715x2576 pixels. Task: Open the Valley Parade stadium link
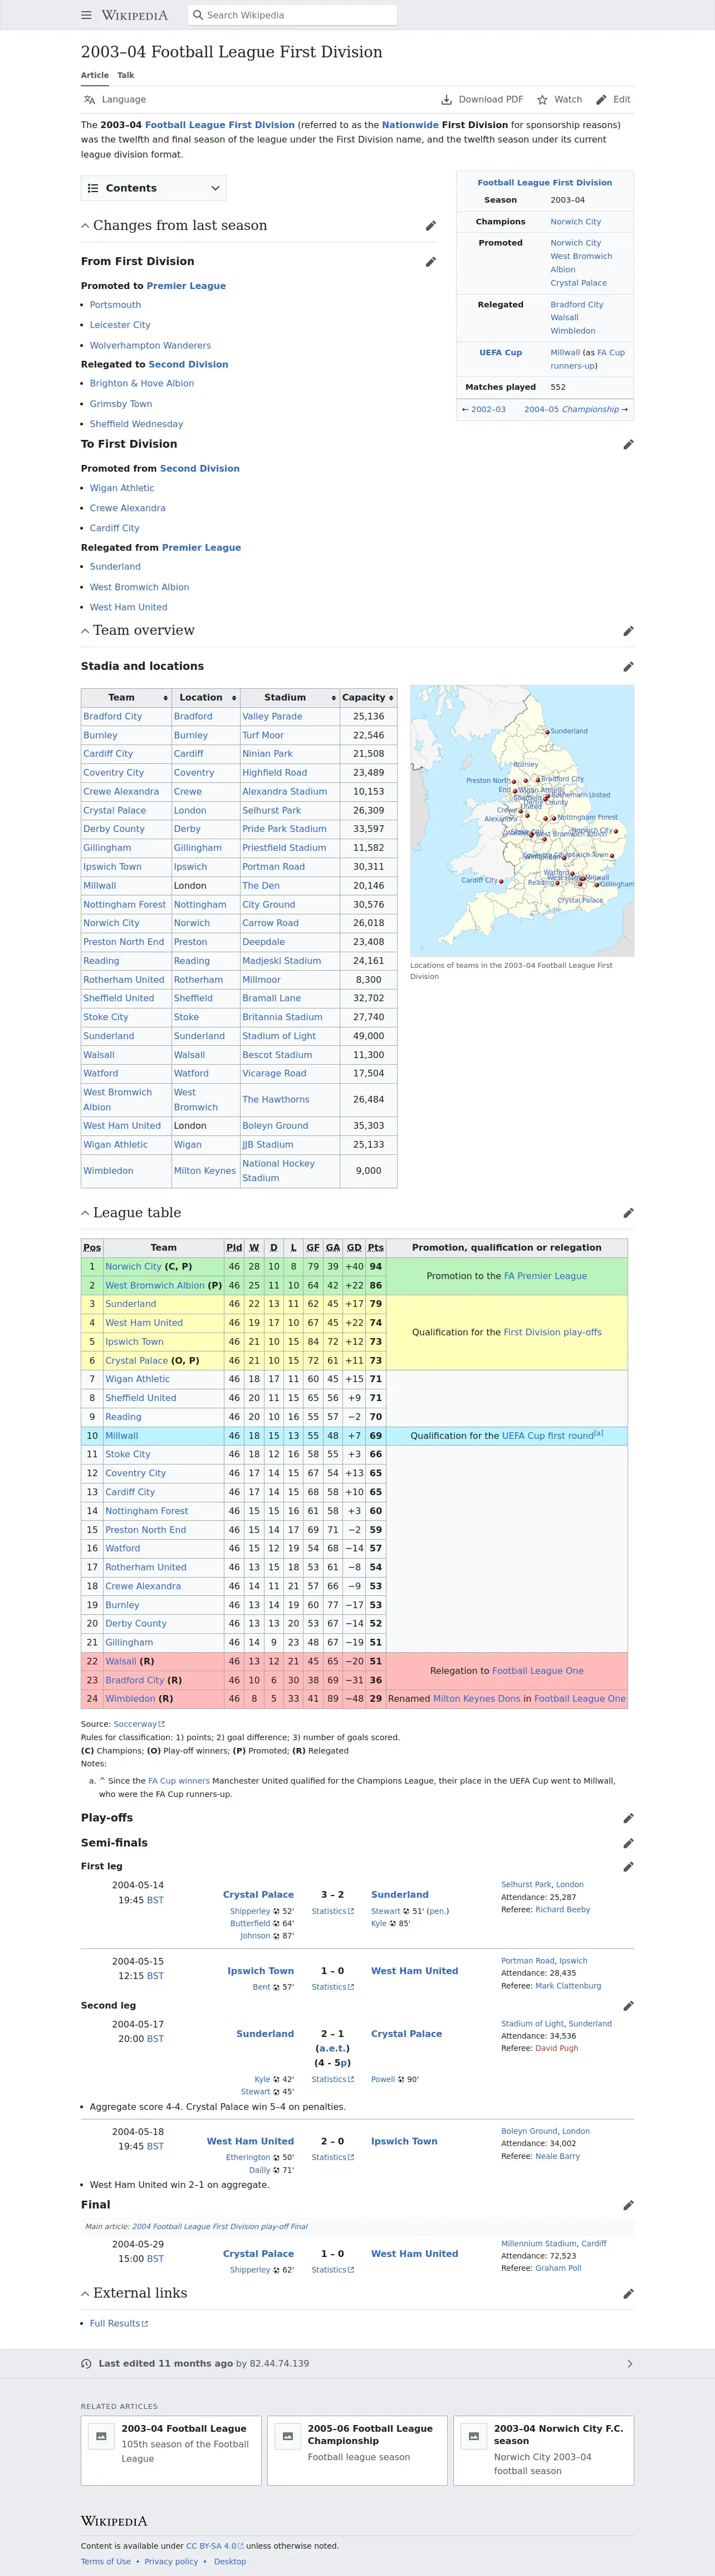[272, 717]
